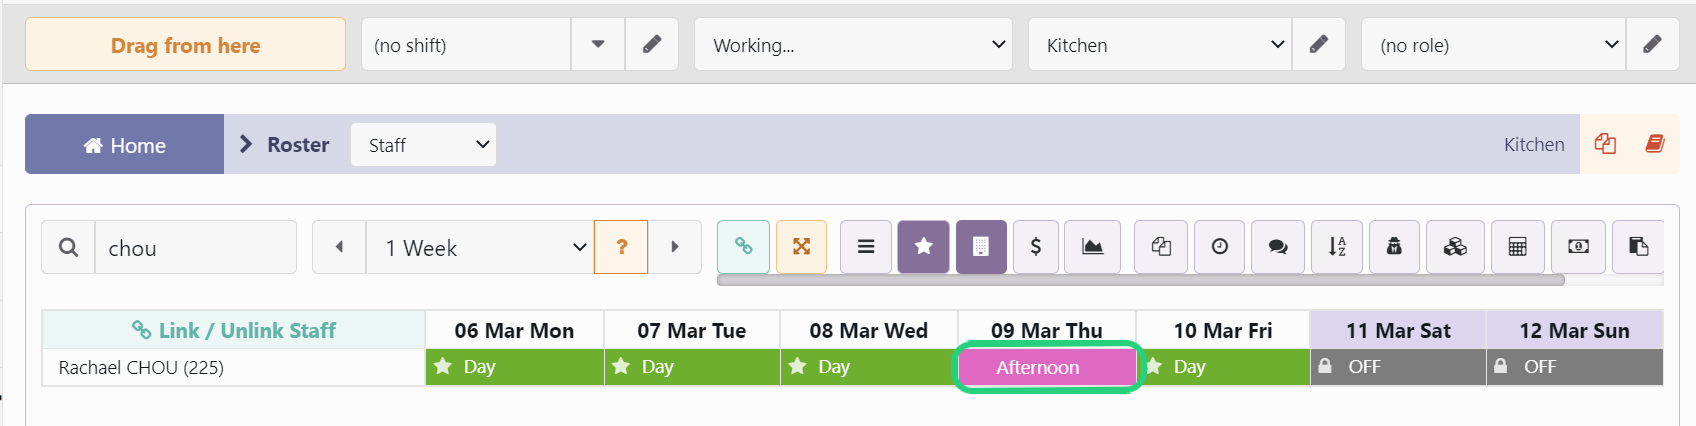Open the dollar sign costs view
The image size is (1696, 426).
click(1036, 247)
